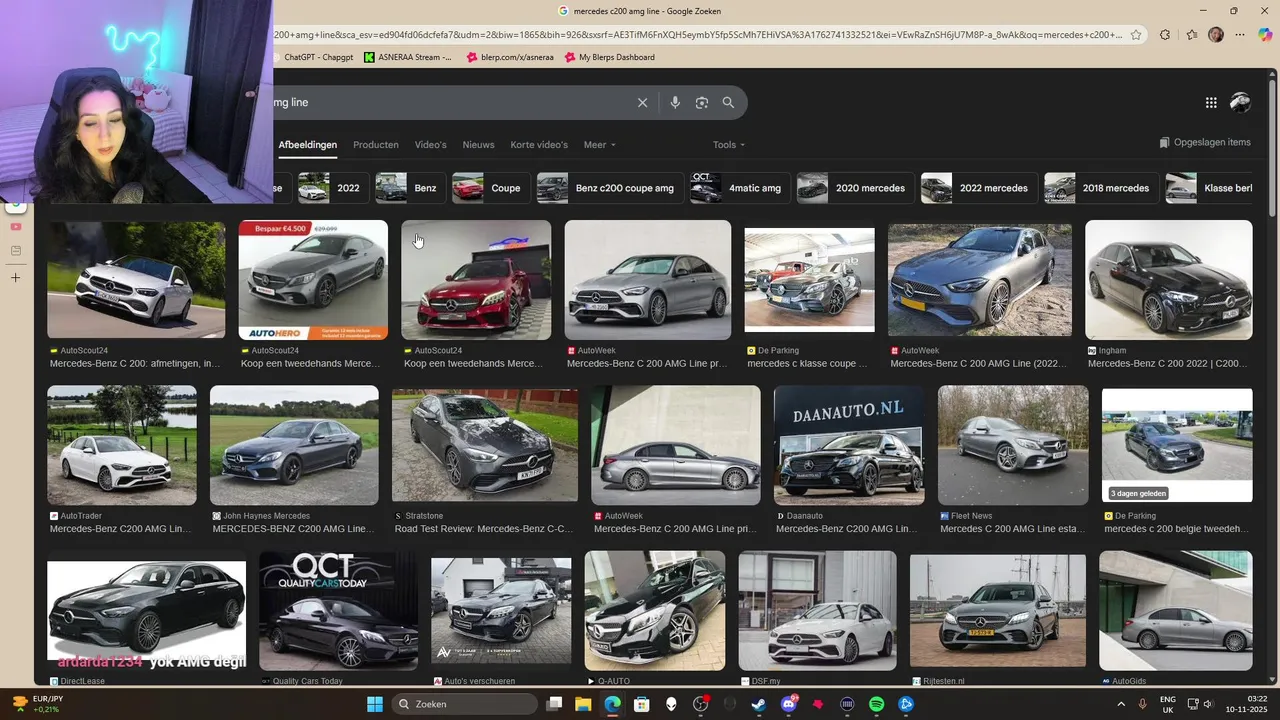
Task: Open 'Mercedes-Benz C 200: afmetingen' result link
Action: tap(135, 364)
